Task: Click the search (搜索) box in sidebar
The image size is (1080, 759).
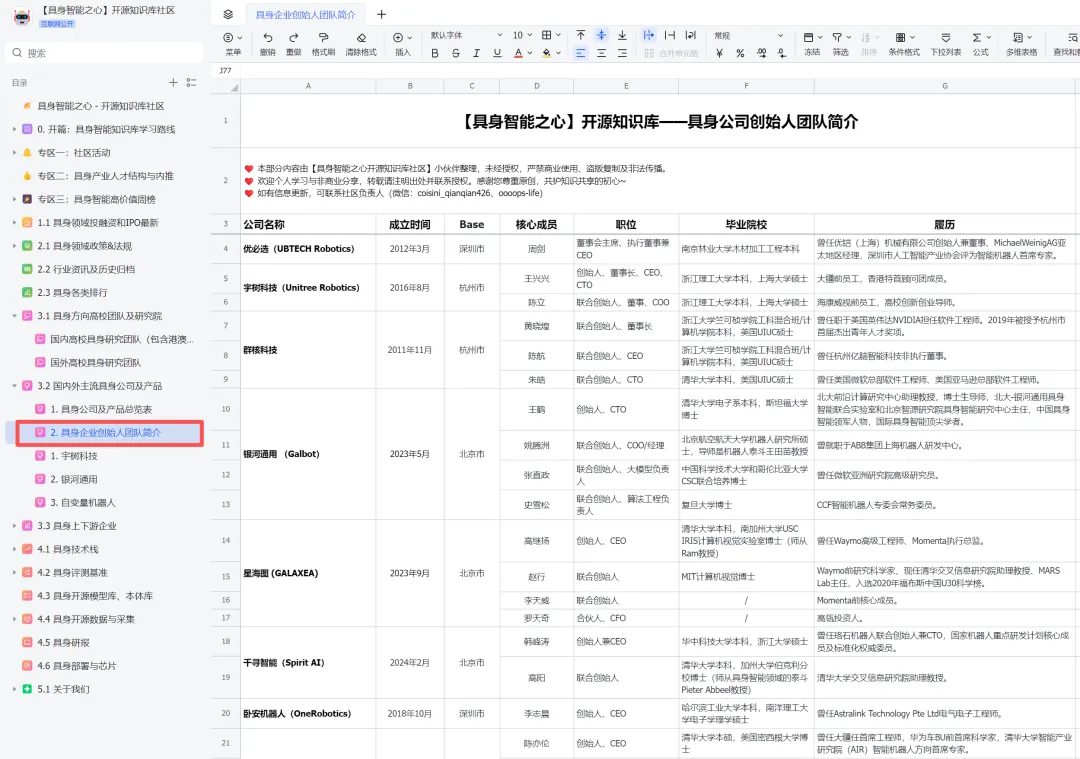Action: tap(105, 53)
